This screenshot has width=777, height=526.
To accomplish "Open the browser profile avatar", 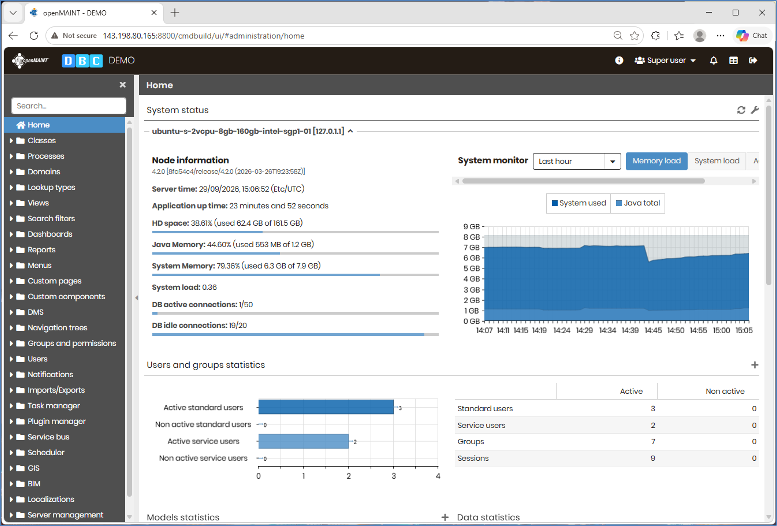I will click(x=700, y=36).
